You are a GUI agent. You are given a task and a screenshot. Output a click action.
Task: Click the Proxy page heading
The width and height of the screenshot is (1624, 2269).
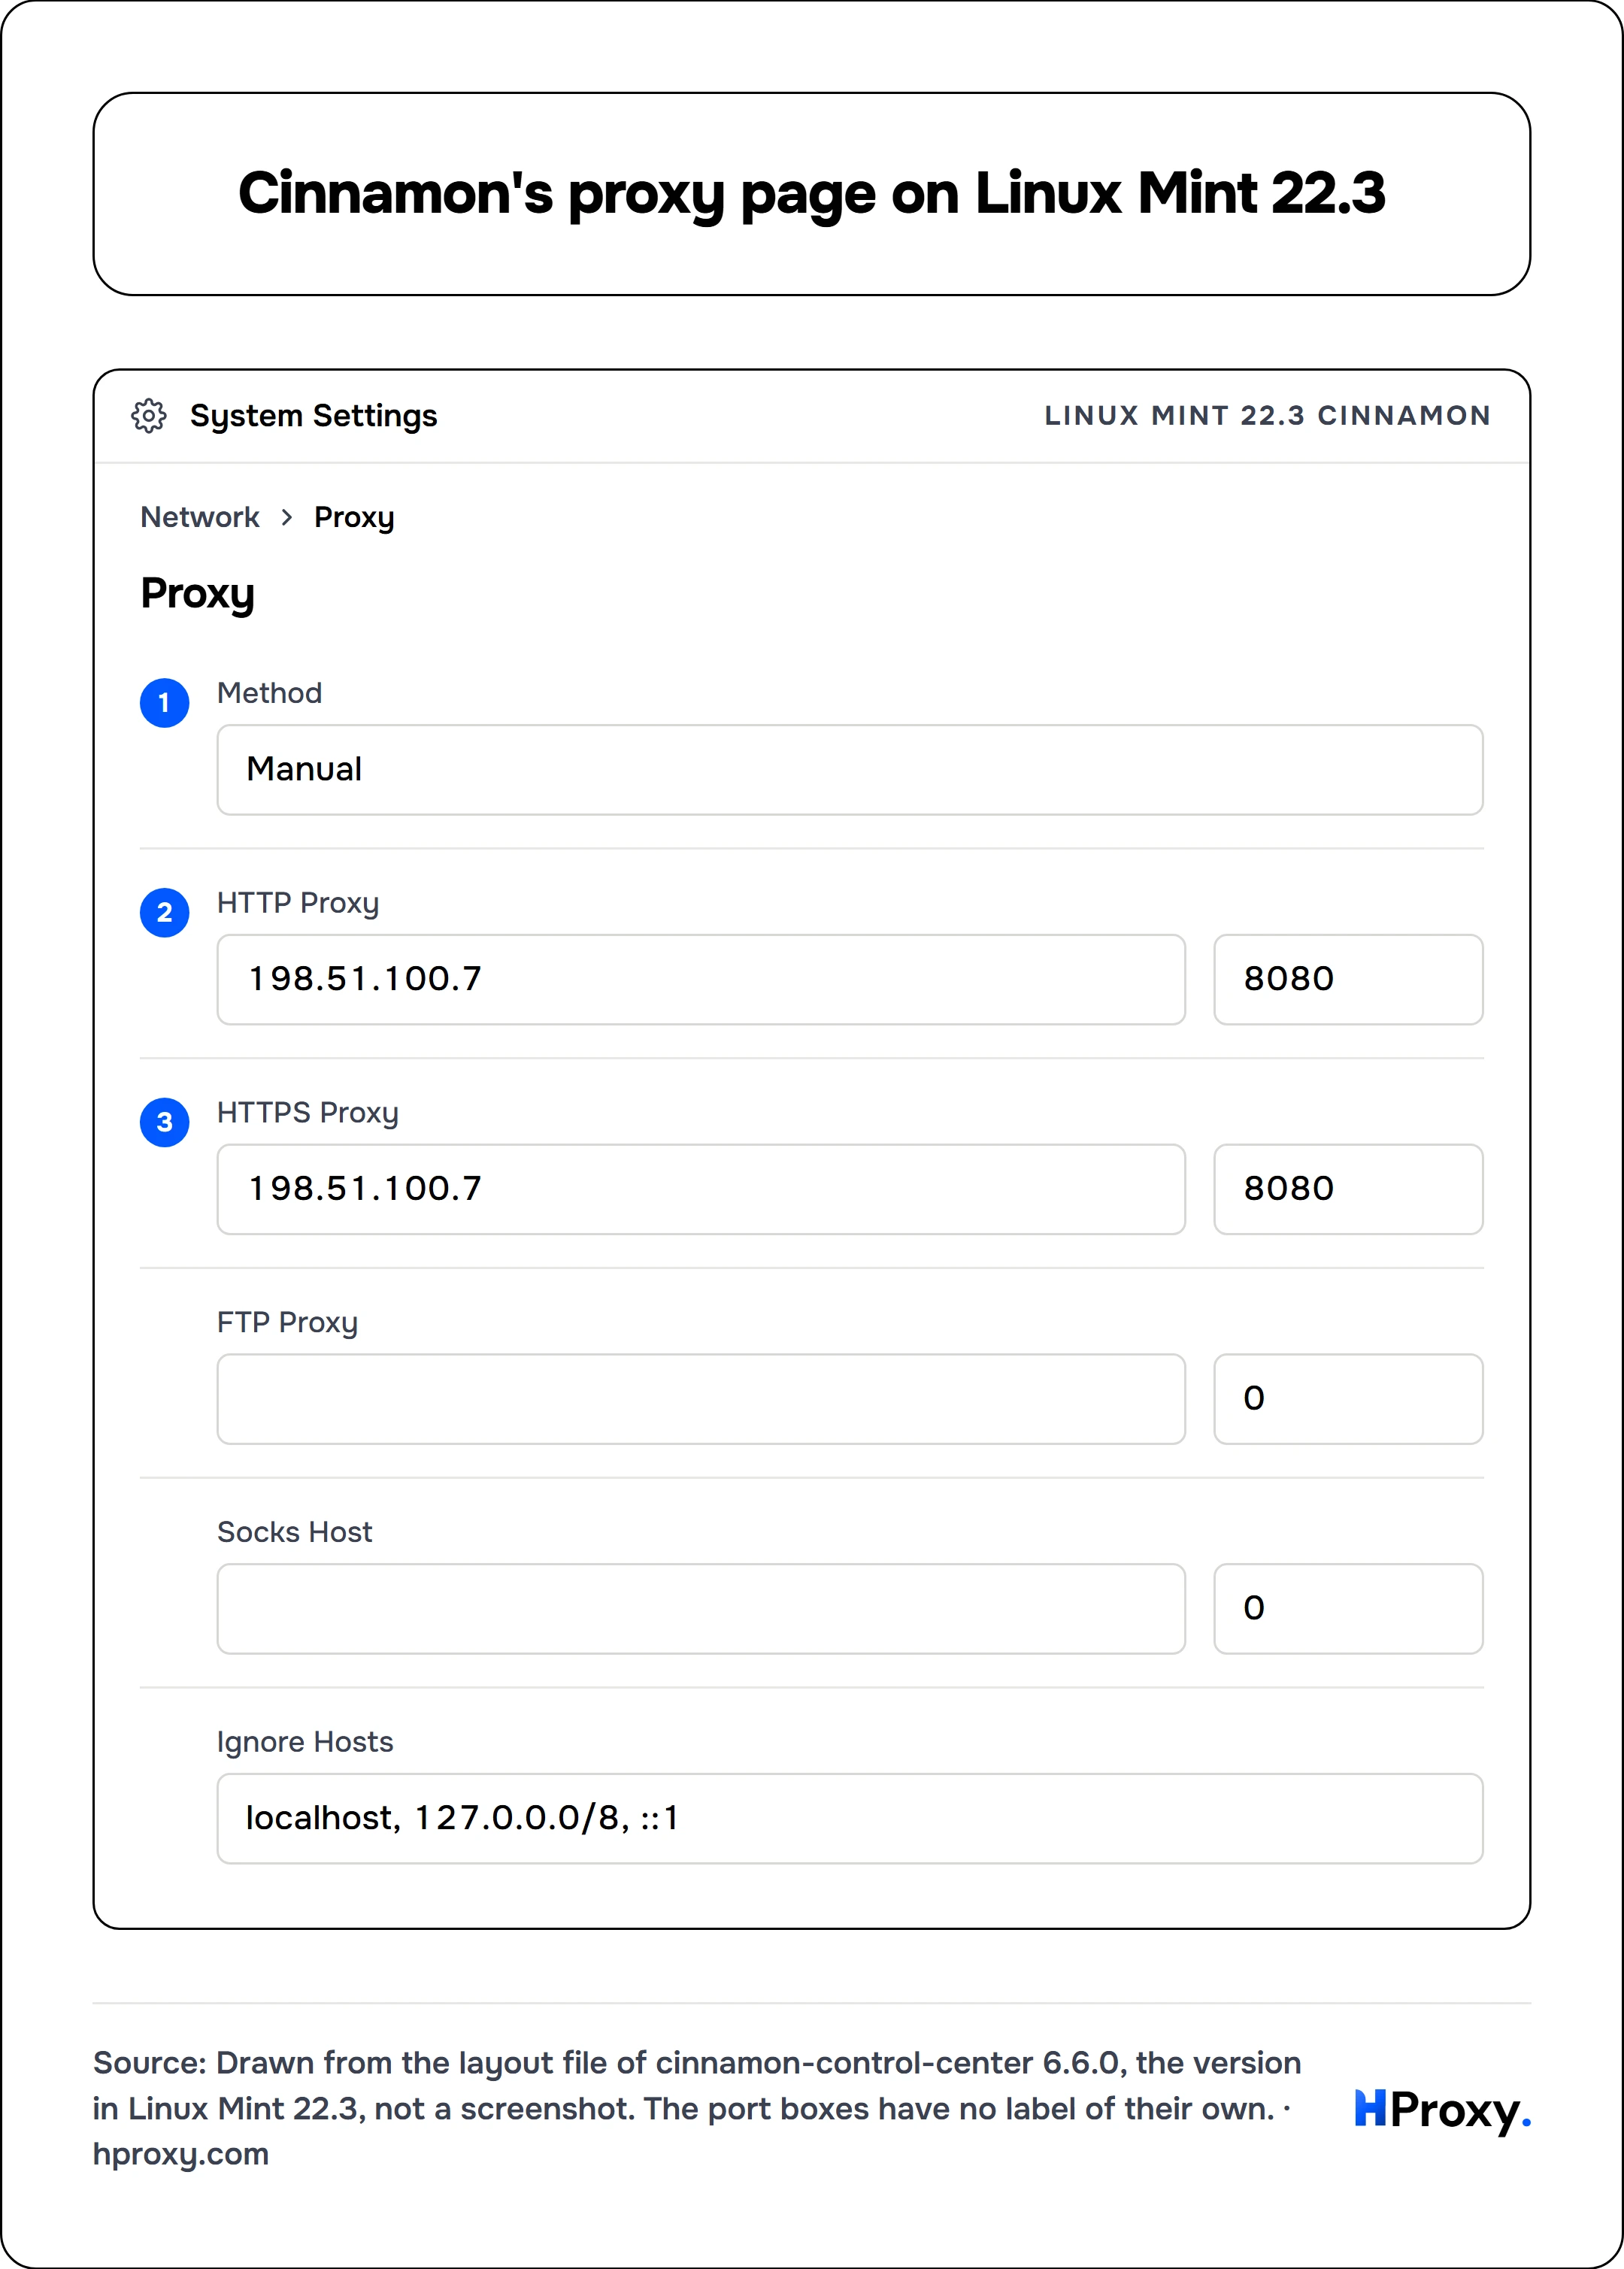[x=197, y=594]
